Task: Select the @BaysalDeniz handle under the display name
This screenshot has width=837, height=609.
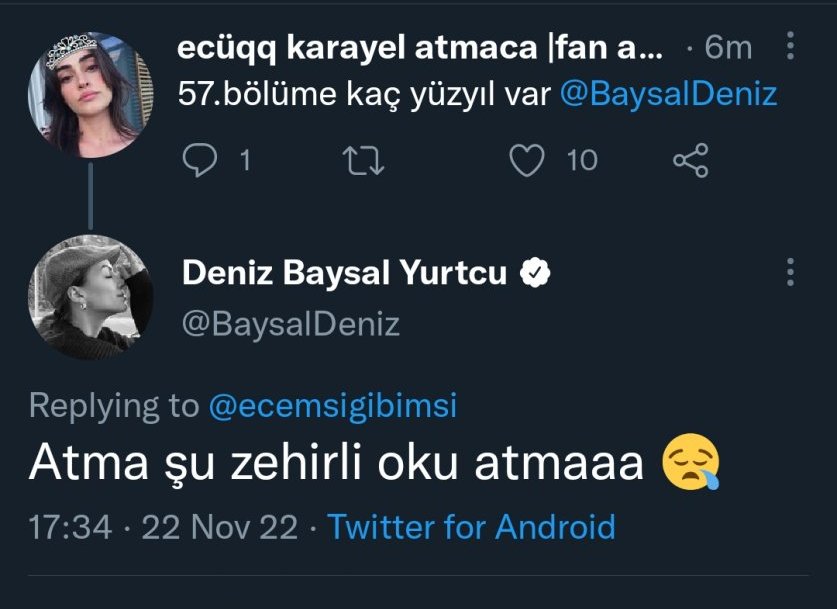Action: point(290,324)
